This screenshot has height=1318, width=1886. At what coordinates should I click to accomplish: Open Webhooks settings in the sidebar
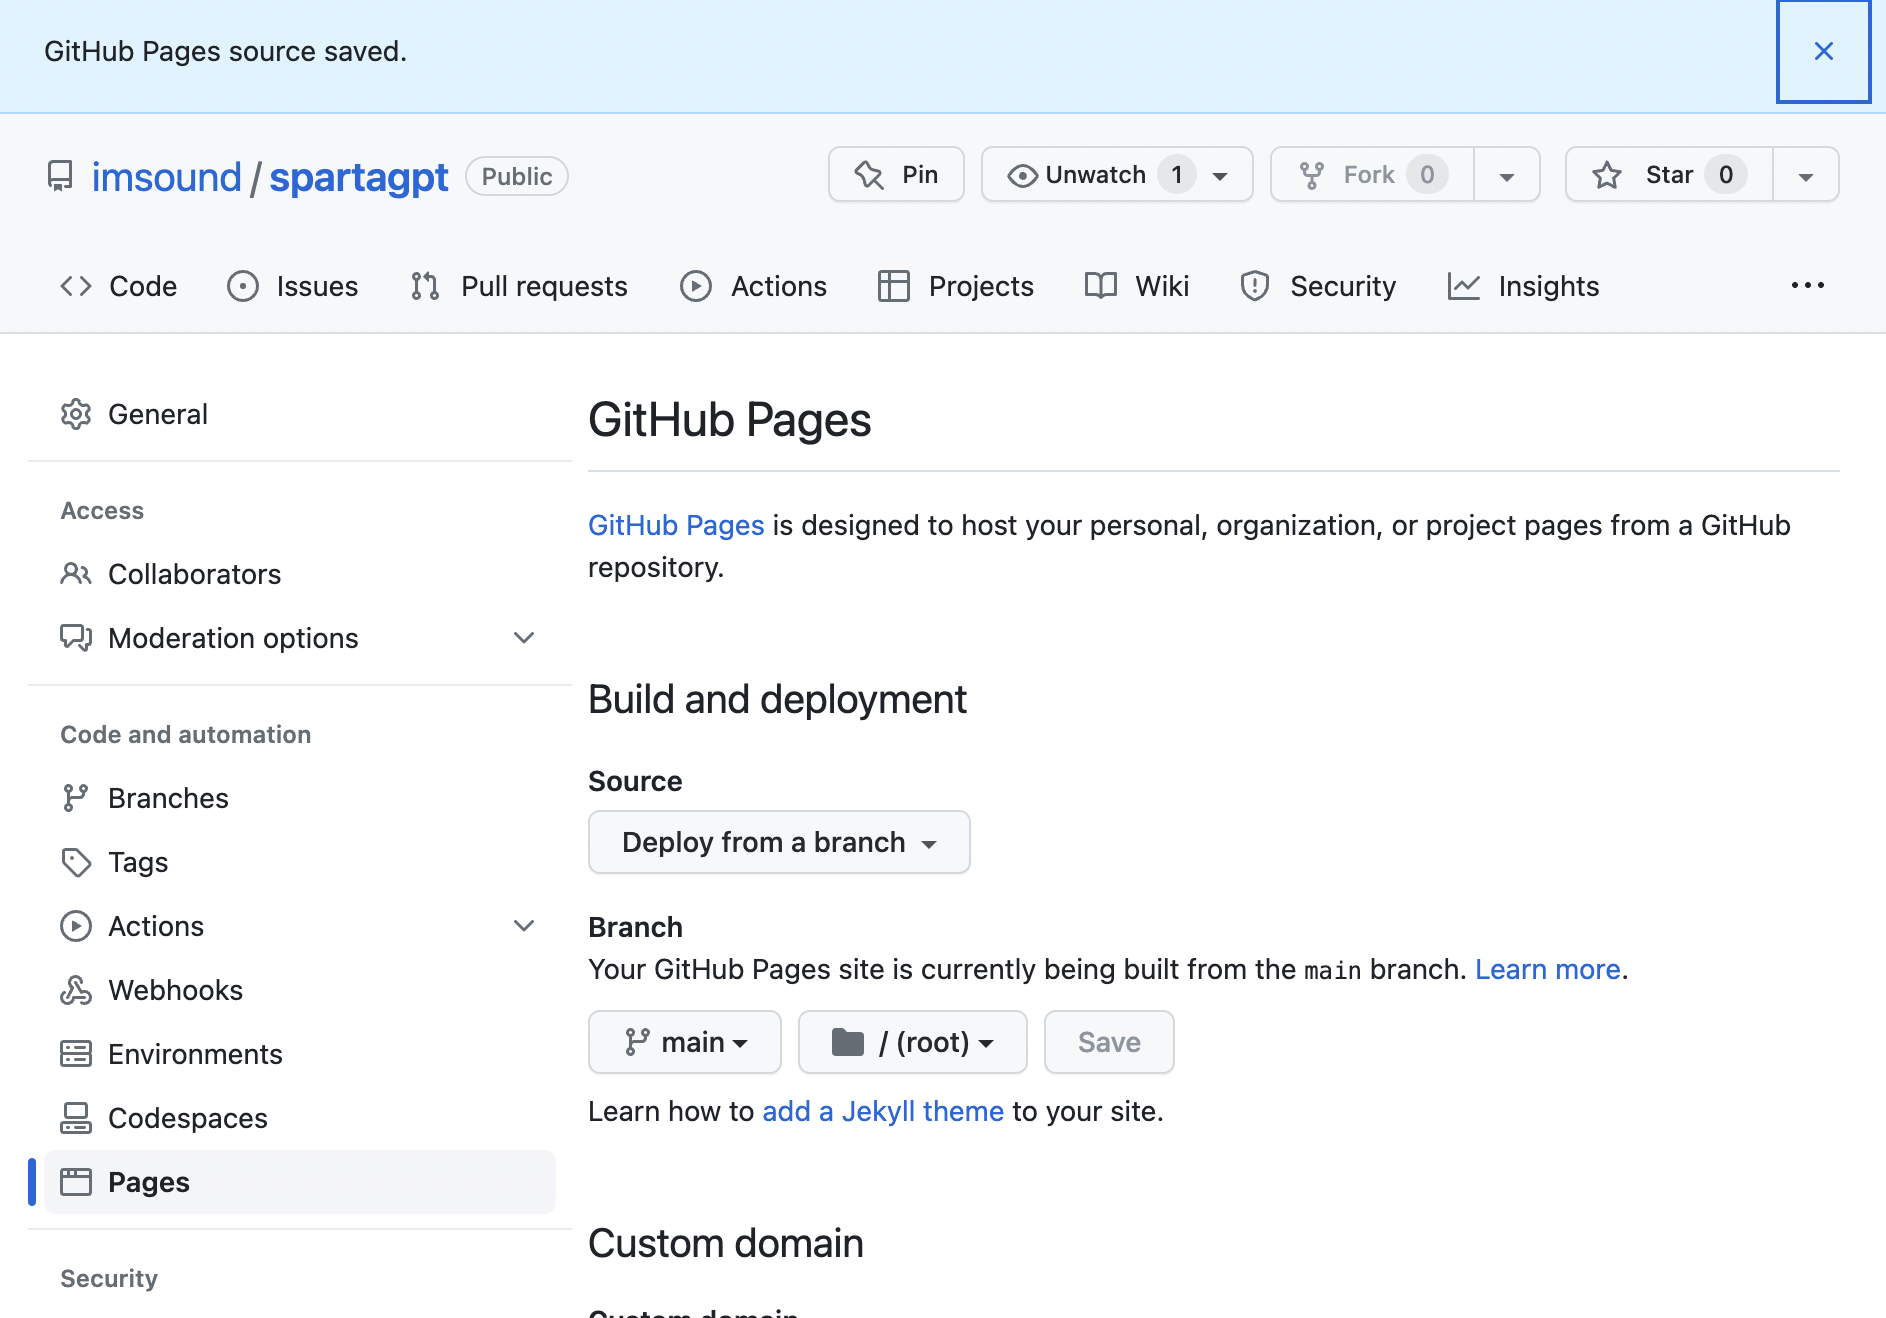pos(300,990)
